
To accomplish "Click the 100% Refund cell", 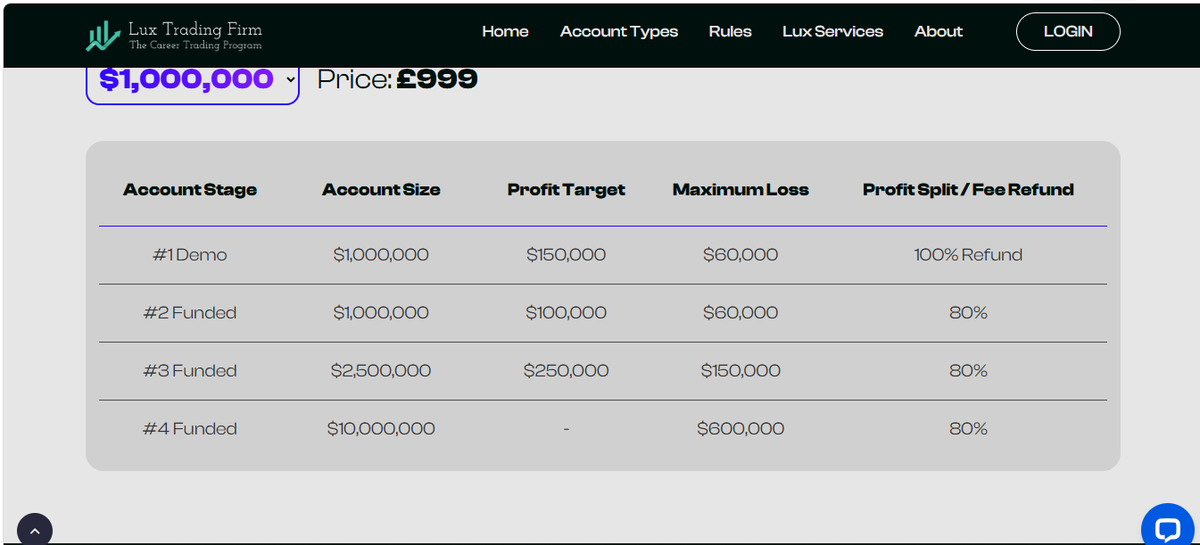I will click(968, 255).
